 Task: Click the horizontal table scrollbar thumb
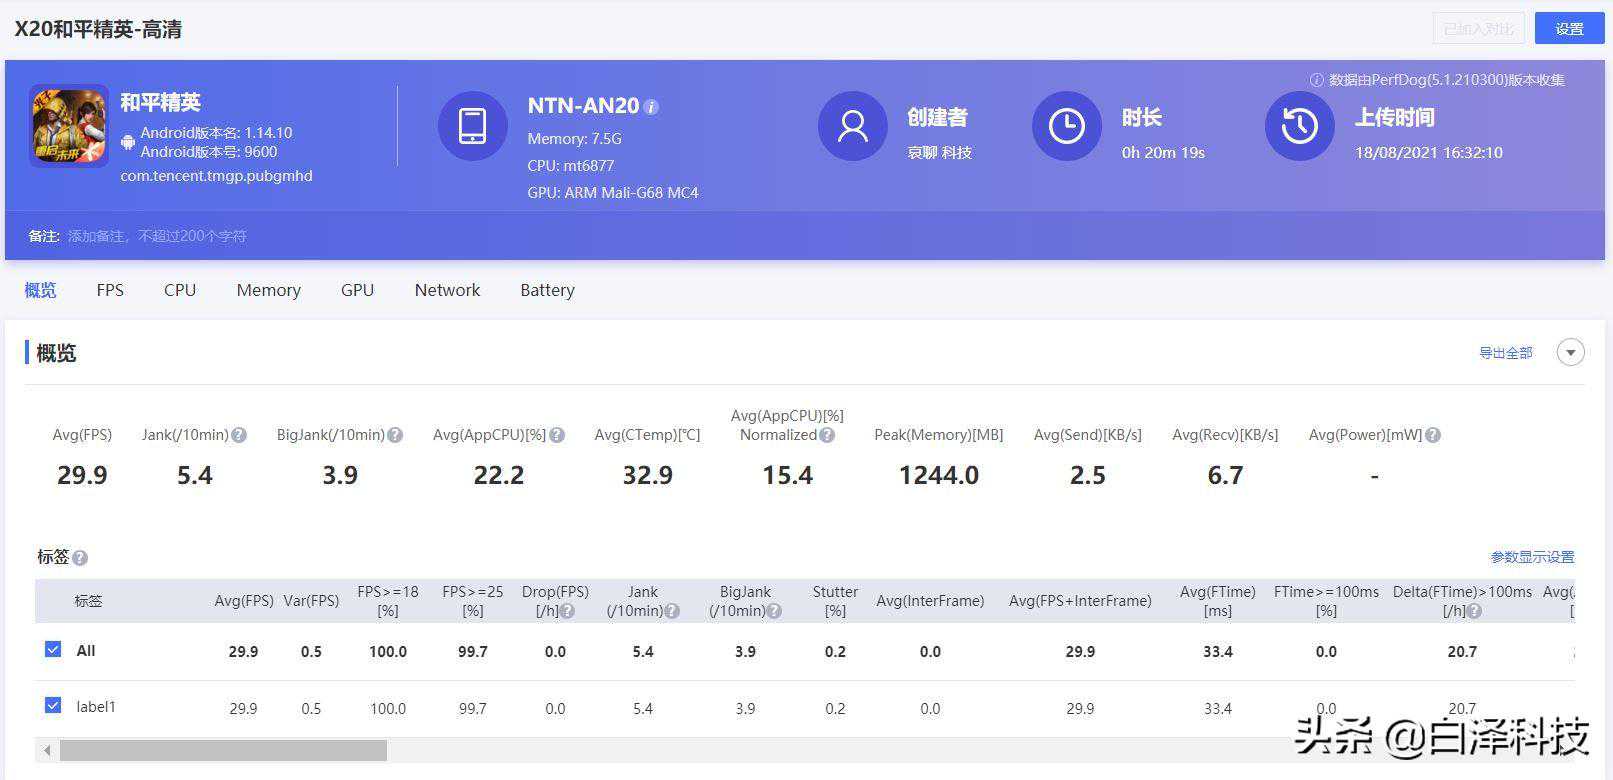(x=223, y=750)
